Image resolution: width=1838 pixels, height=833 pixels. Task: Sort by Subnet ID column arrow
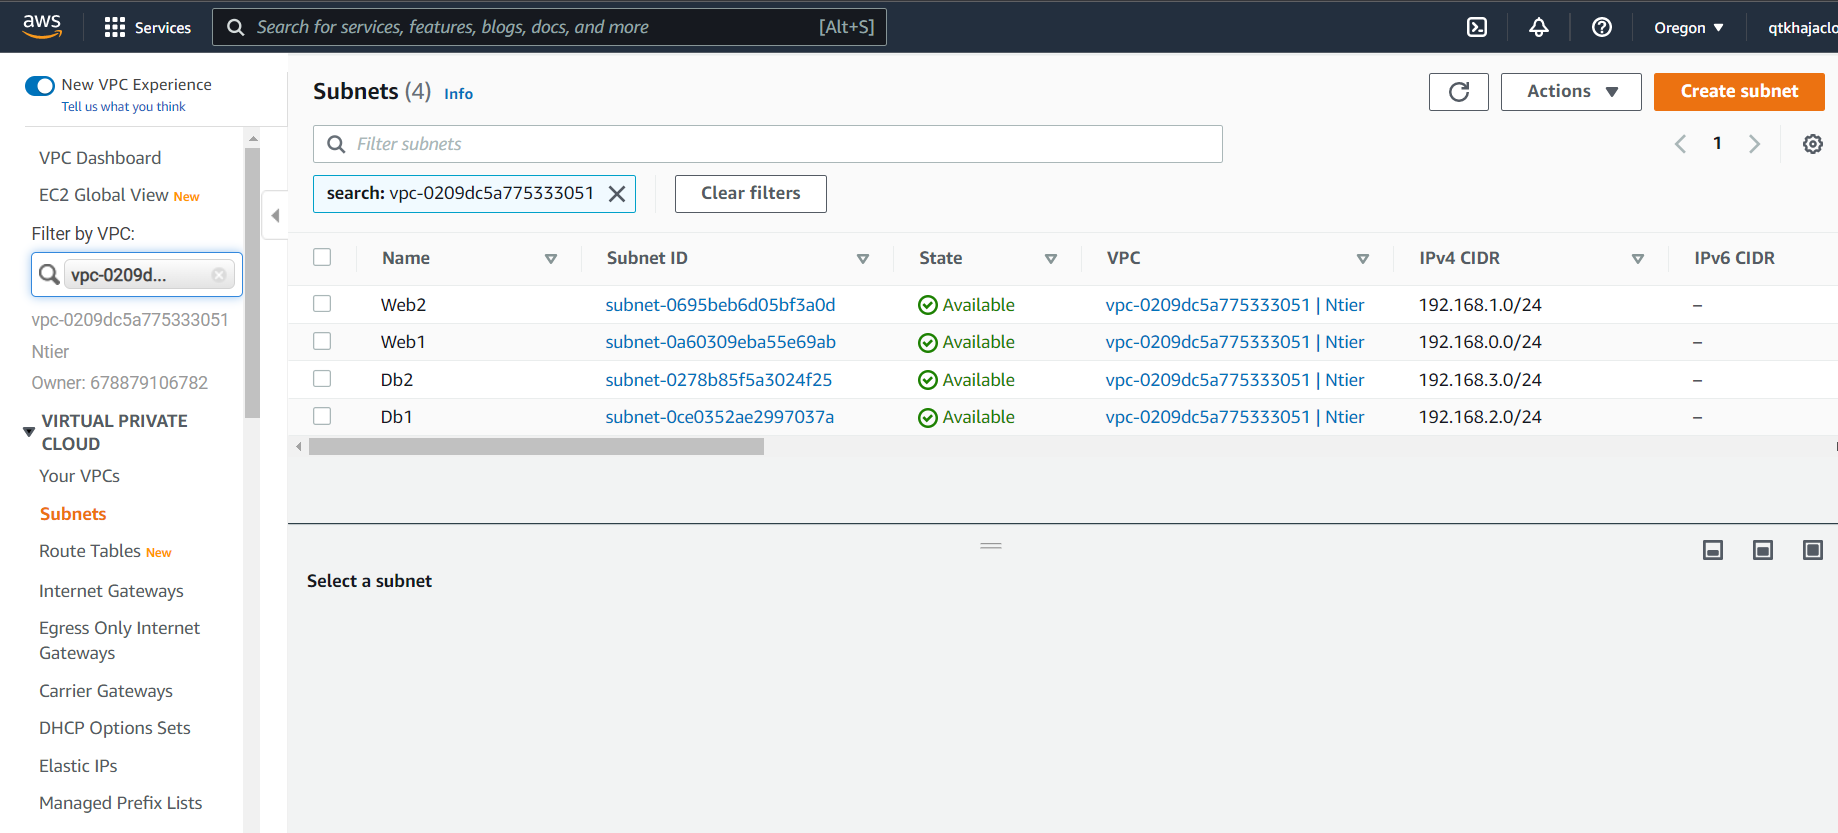coord(863,259)
